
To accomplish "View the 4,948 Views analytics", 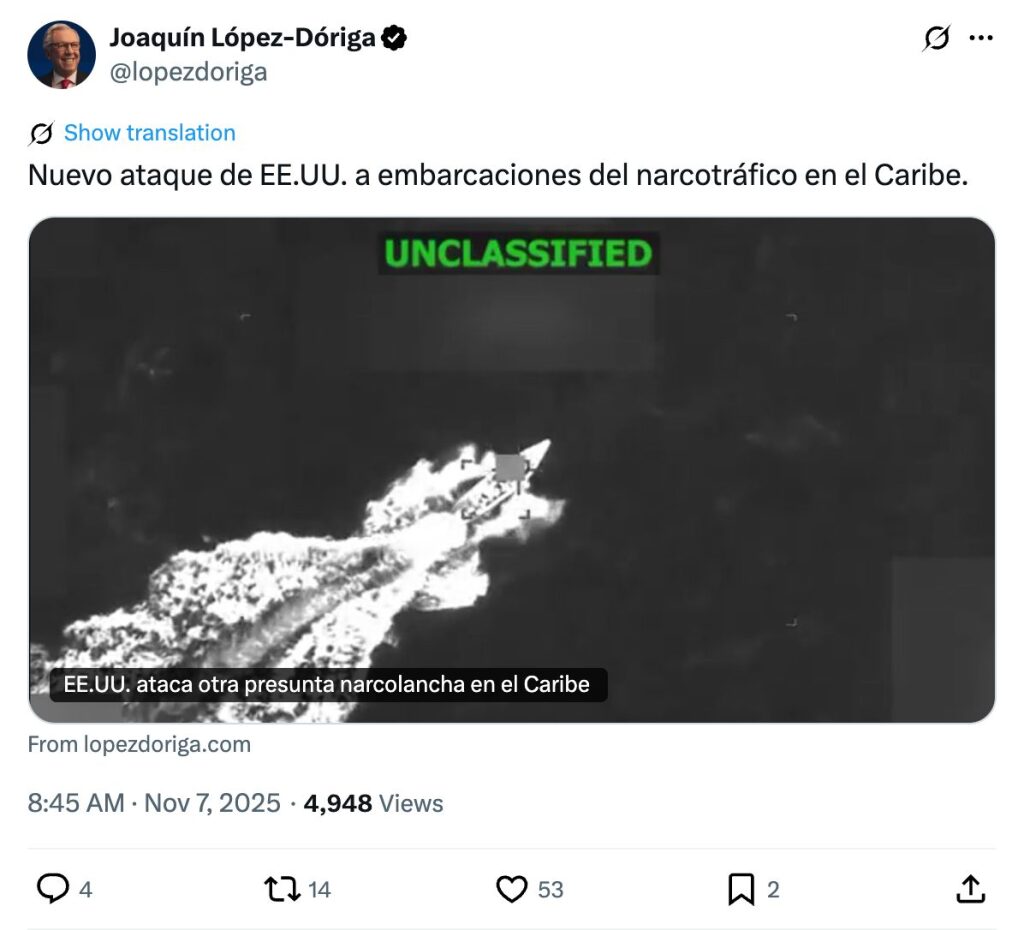I will point(373,803).
